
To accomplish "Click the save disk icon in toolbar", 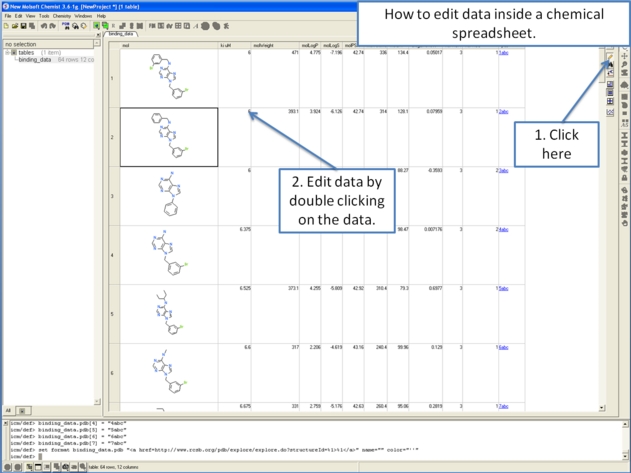I will point(22,26).
